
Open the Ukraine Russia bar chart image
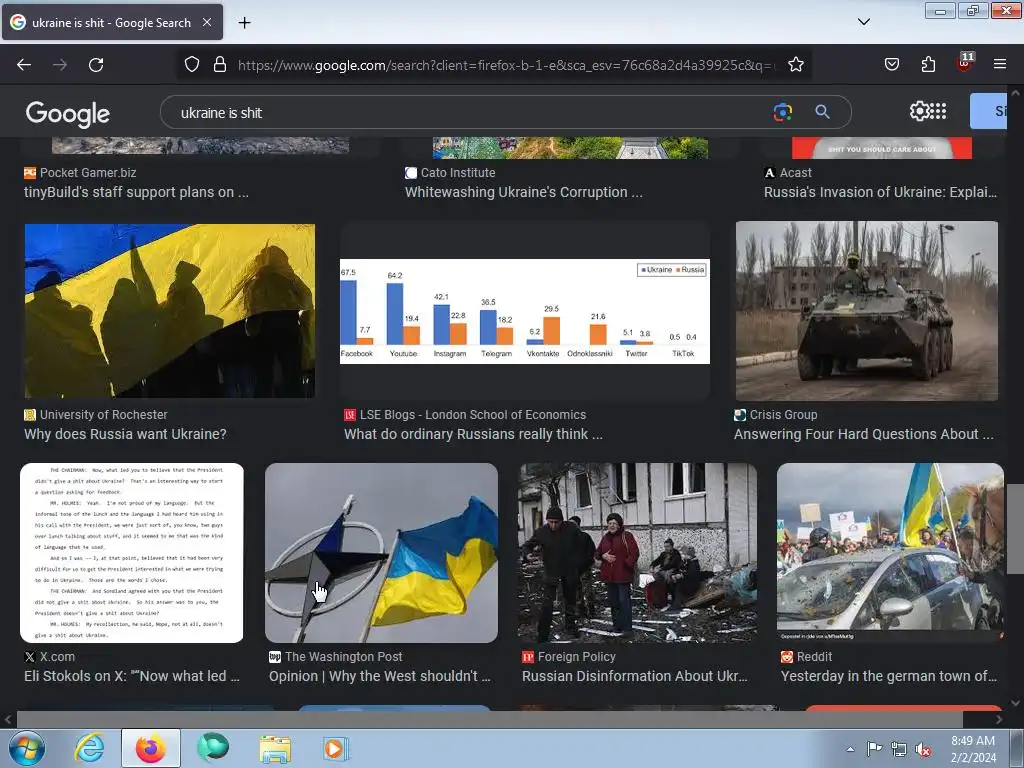(524, 312)
